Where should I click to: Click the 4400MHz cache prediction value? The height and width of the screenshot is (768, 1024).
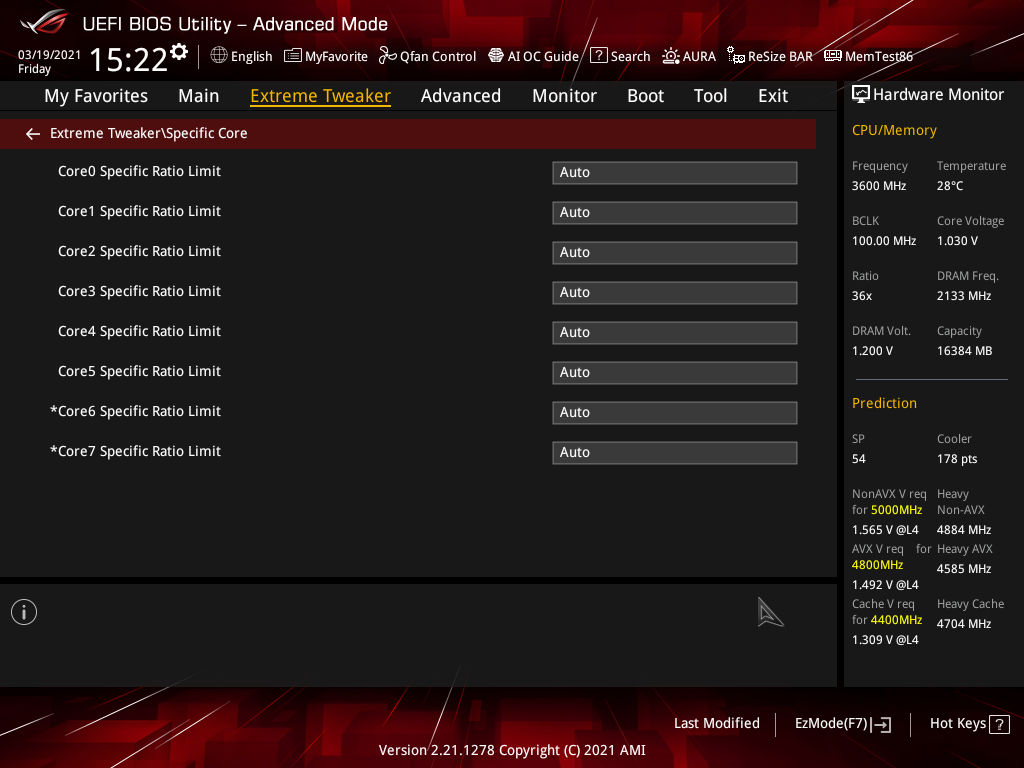click(x=897, y=620)
